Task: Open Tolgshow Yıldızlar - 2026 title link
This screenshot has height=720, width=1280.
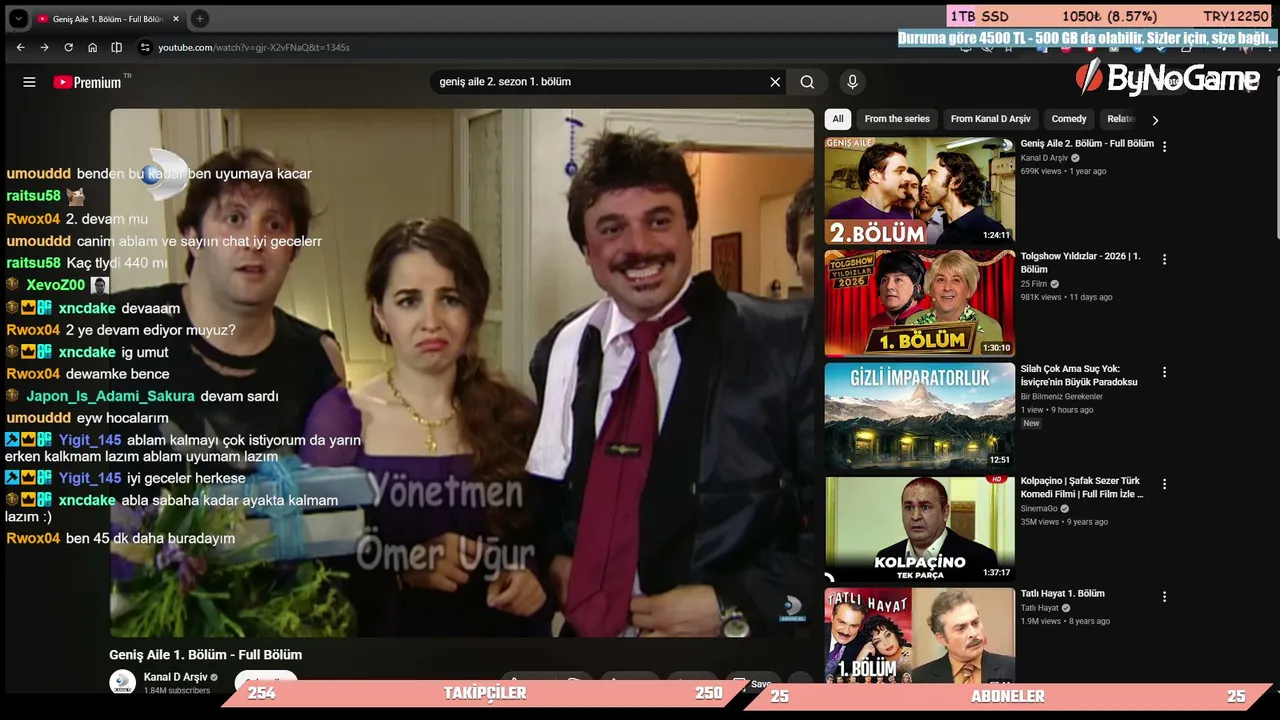Action: point(1080,263)
